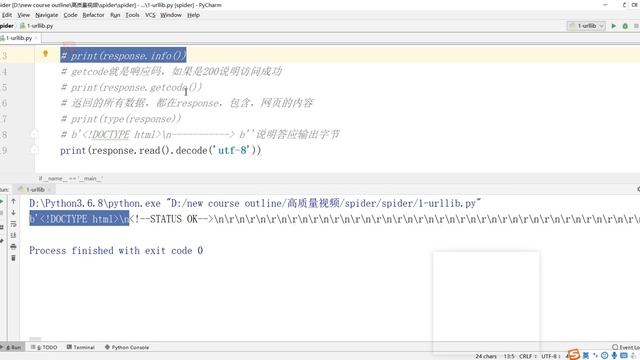The image size is (640, 360).
Task: Open the VCS menu
Action: 150,15
